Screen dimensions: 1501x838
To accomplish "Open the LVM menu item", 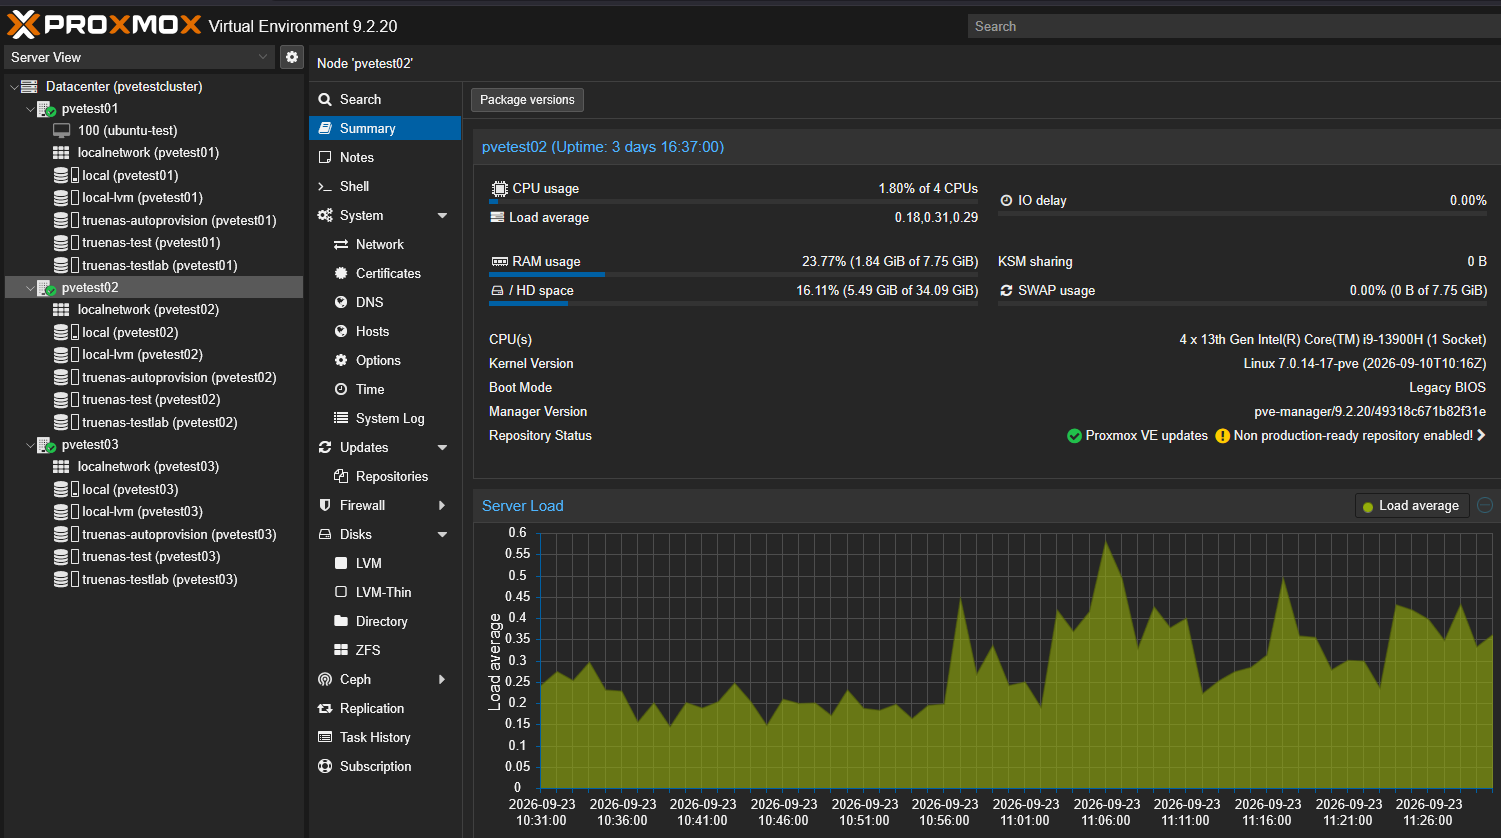I will point(385,564).
